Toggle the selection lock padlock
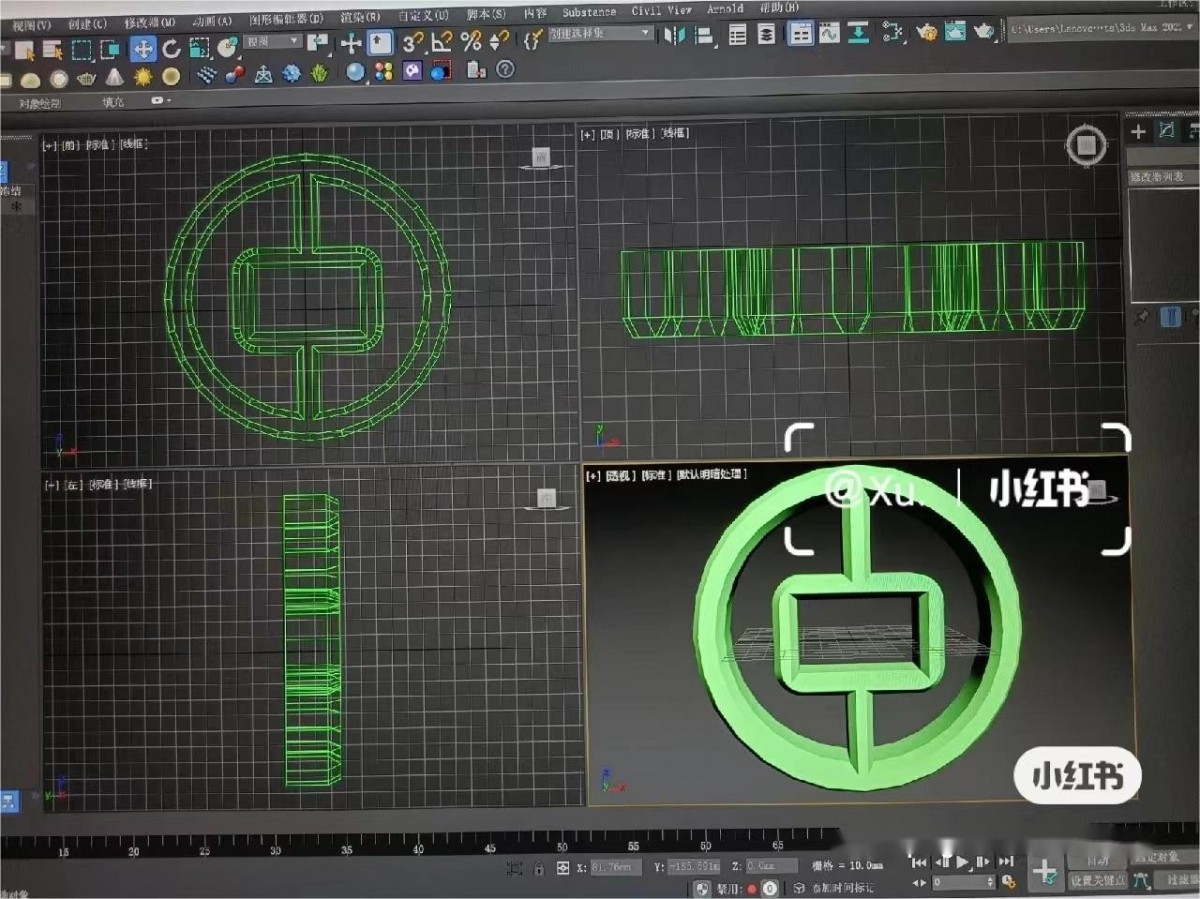Screen dimensions: 1200x899 coord(539,868)
